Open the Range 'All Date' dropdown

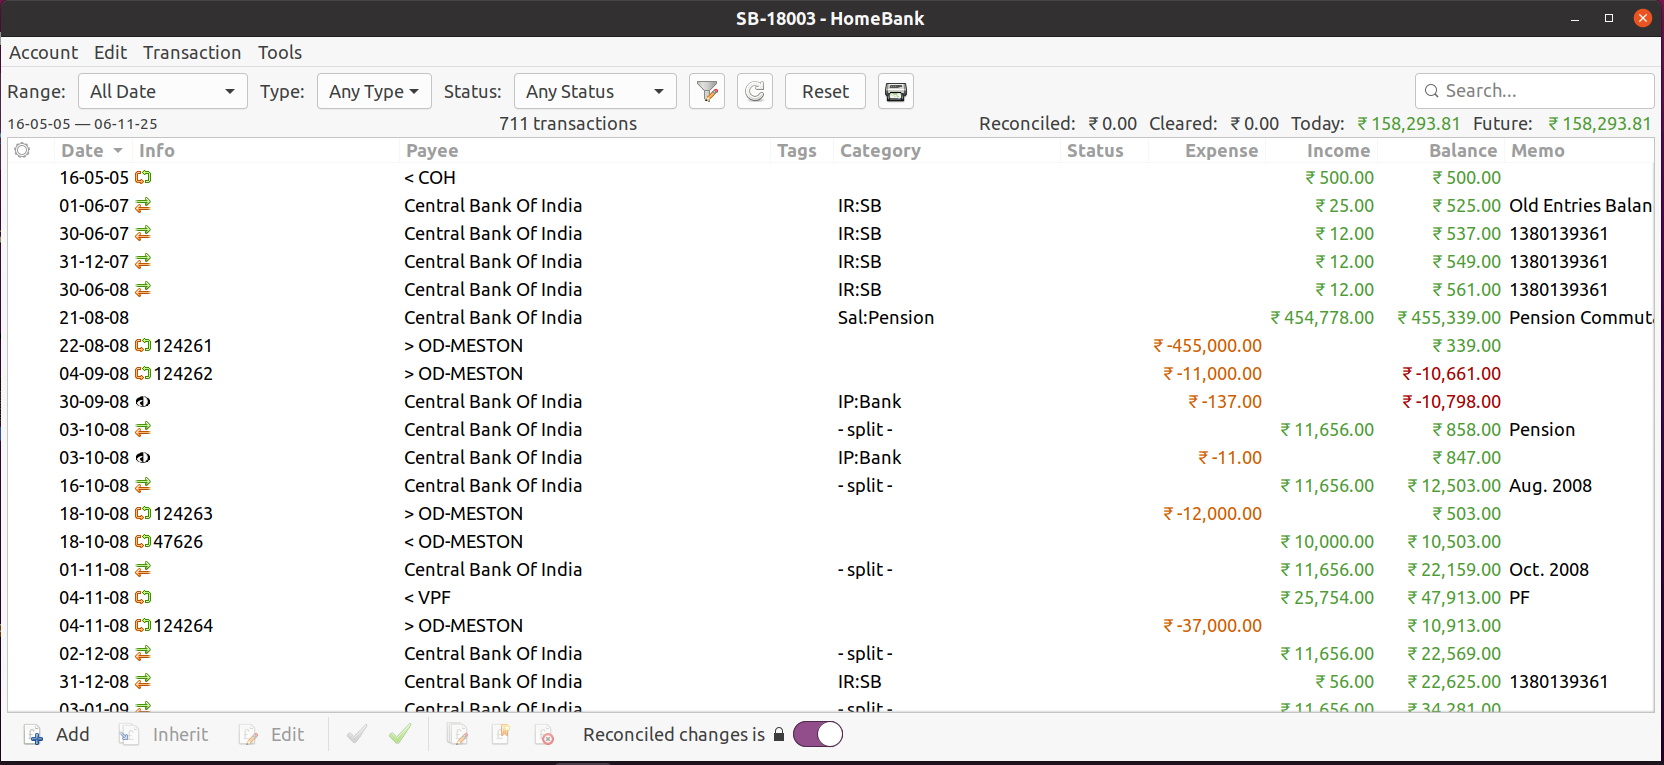[162, 92]
